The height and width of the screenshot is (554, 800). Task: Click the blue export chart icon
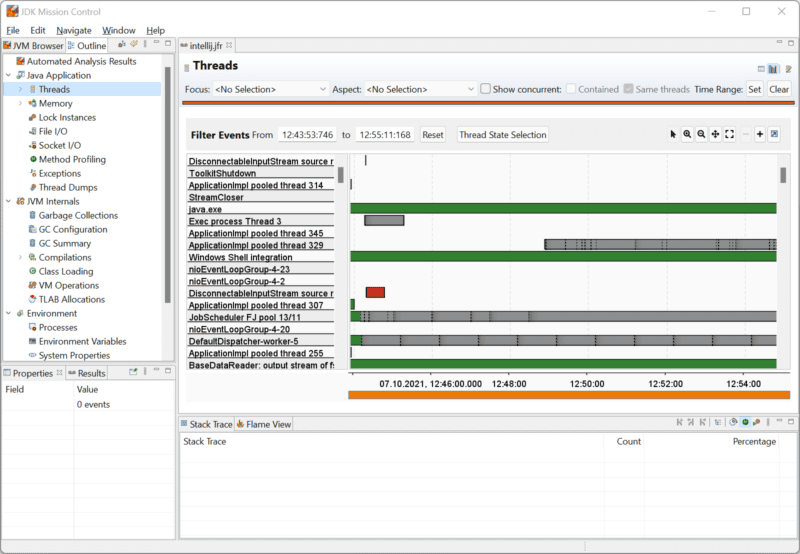(774, 134)
